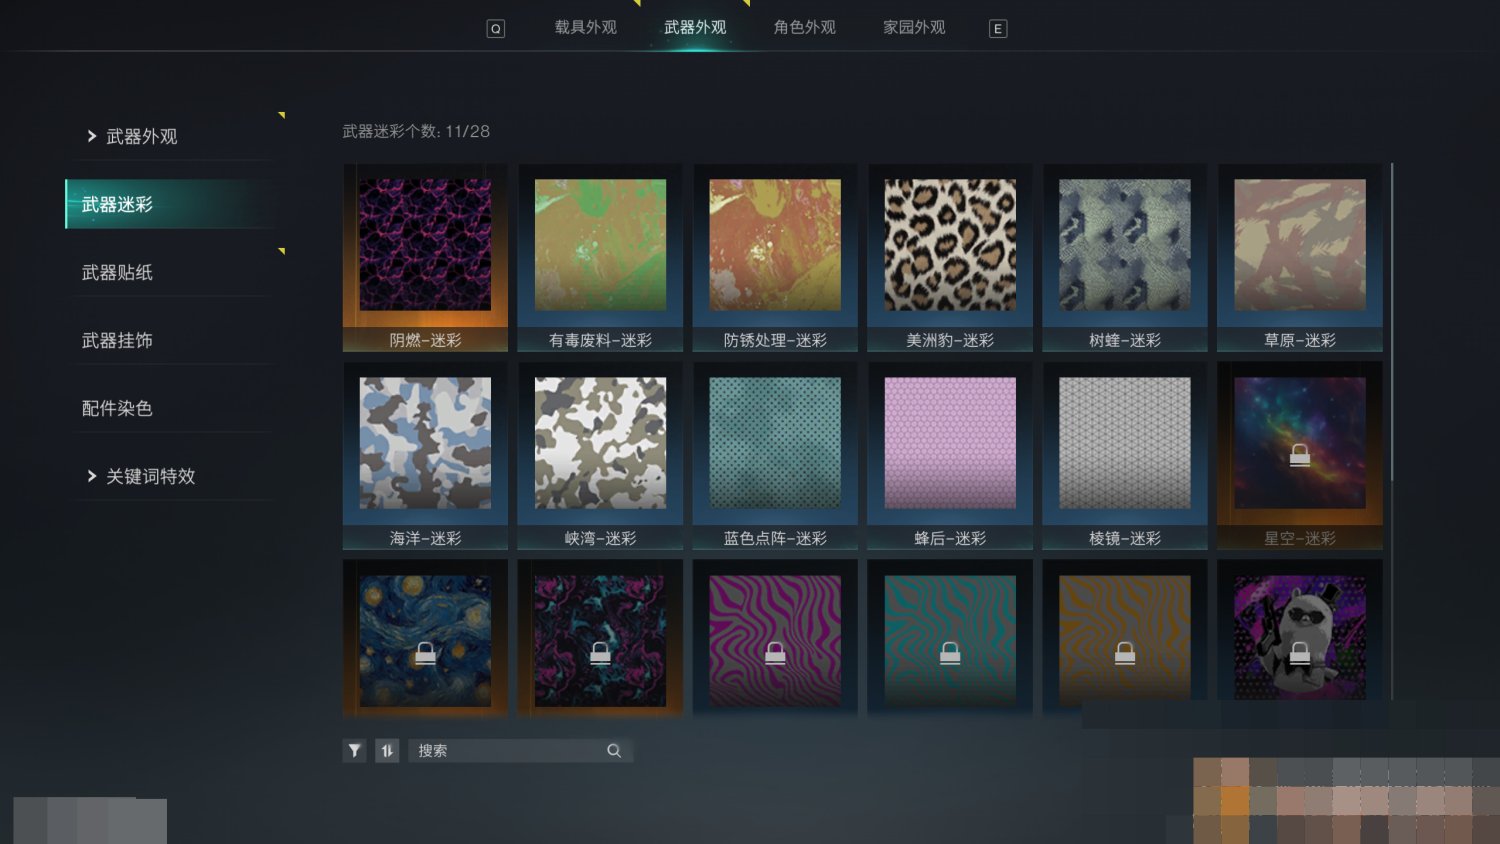Choose the 蓝色点阵-迷彩 camo
This screenshot has height=844, width=1500.
tap(775, 456)
